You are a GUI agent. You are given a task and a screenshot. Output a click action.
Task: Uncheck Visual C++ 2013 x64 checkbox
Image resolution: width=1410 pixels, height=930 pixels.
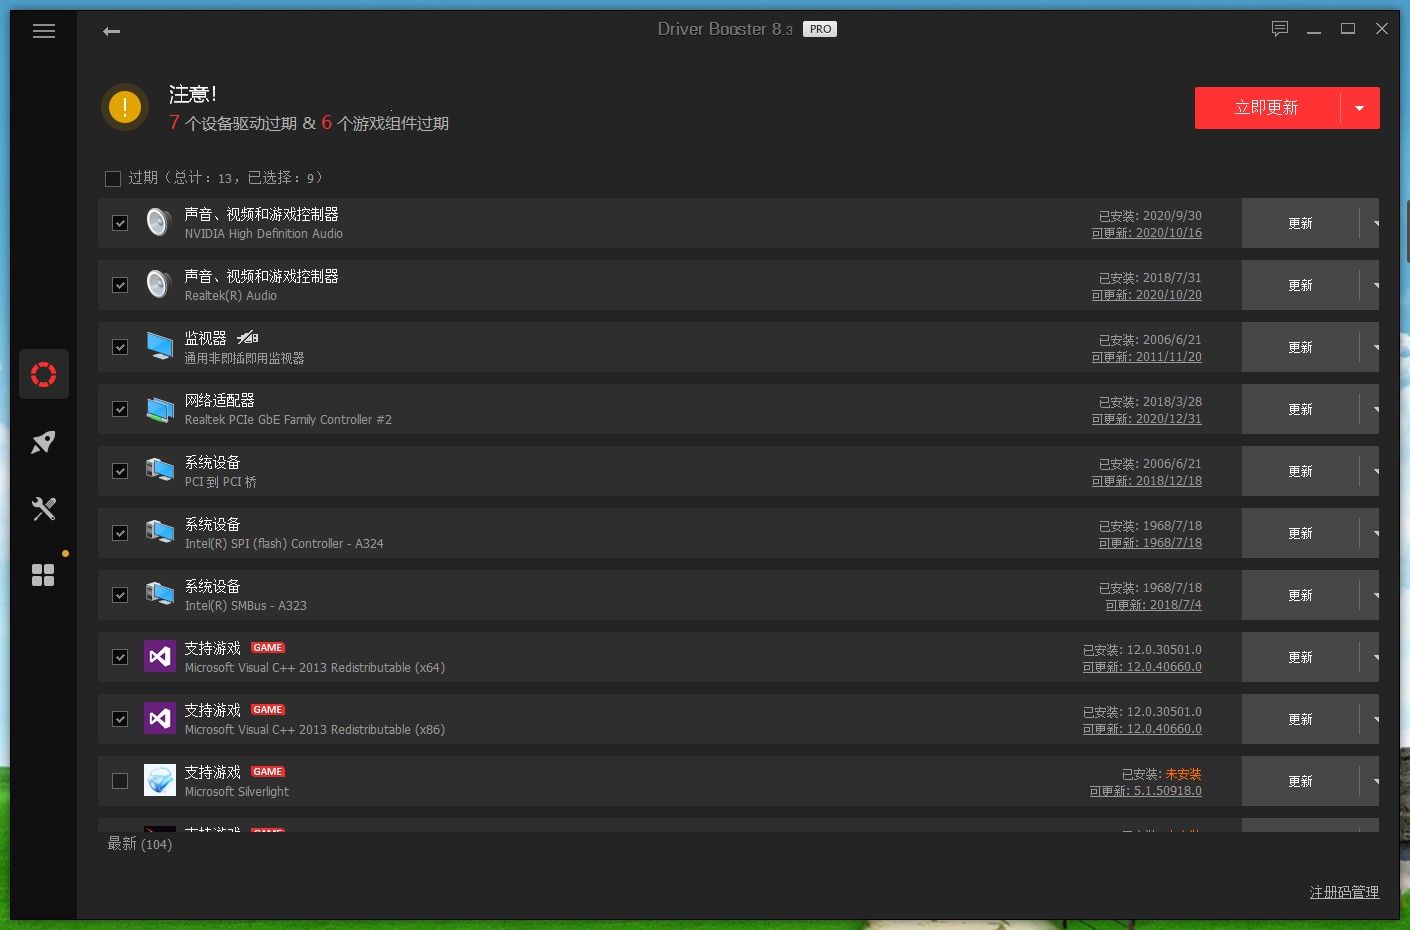tap(120, 657)
